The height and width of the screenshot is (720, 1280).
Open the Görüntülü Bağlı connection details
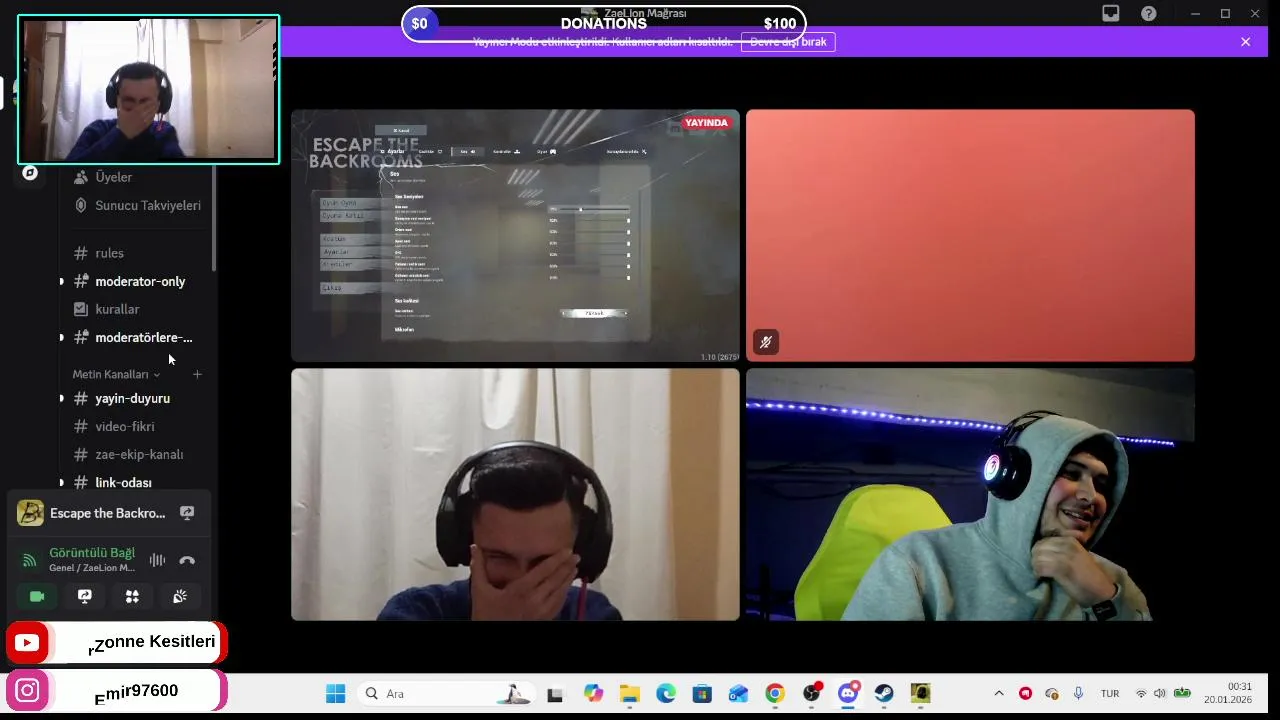pos(92,553)
